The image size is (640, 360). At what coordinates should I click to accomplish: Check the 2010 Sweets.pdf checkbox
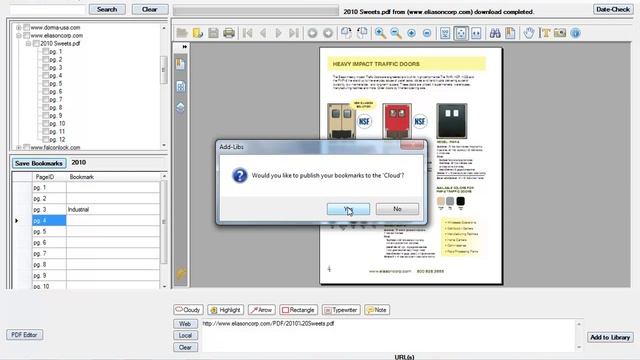(36, 43)
